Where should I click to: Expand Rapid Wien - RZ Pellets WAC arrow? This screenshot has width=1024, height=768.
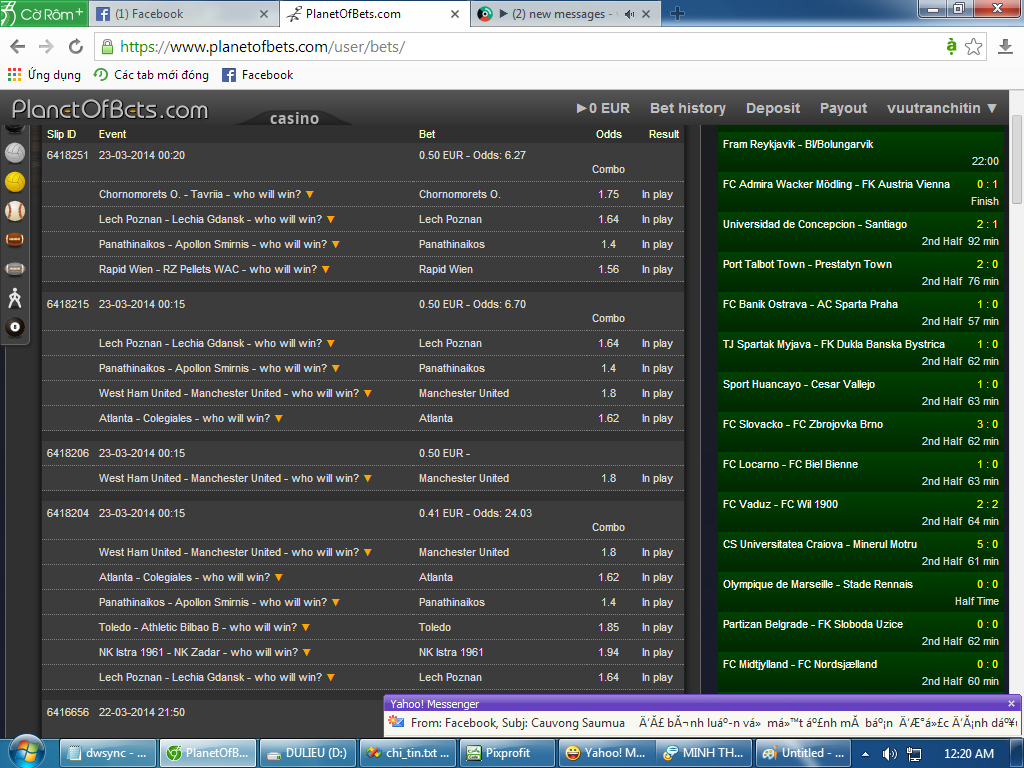(x=326, y=270)
